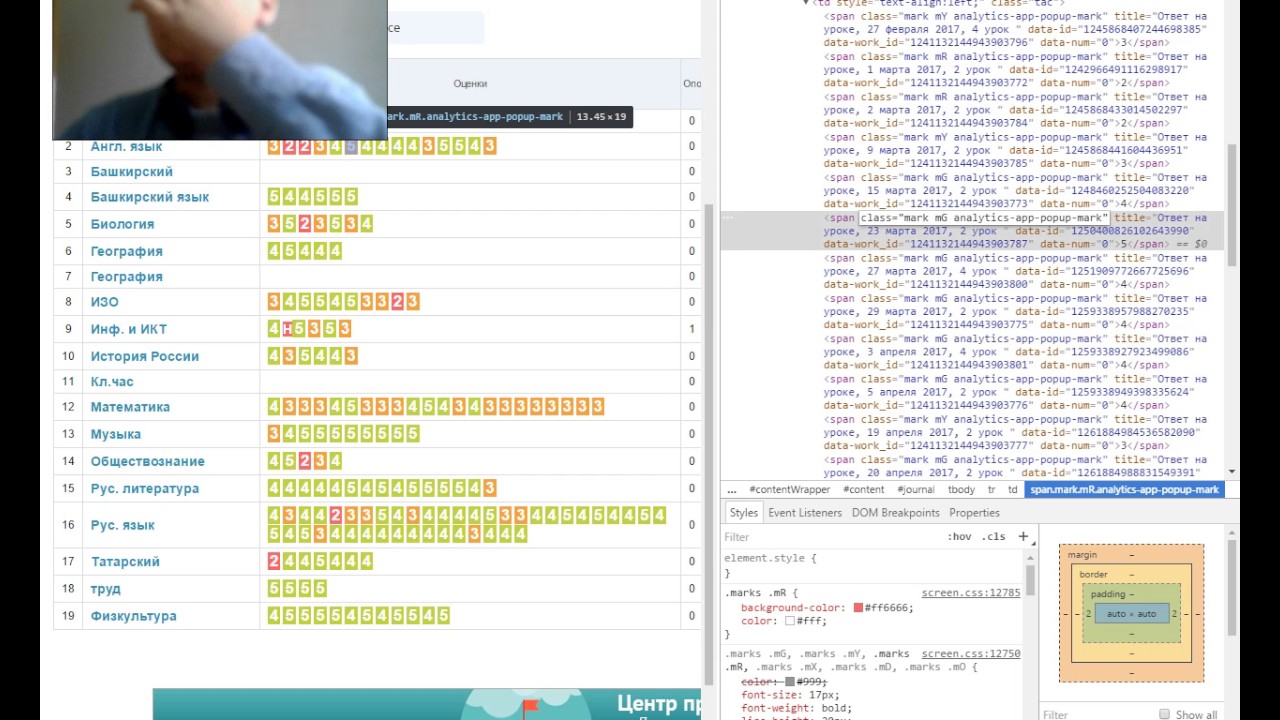
Task: Open the Физкультура subject link
Action: pos(134,615)
